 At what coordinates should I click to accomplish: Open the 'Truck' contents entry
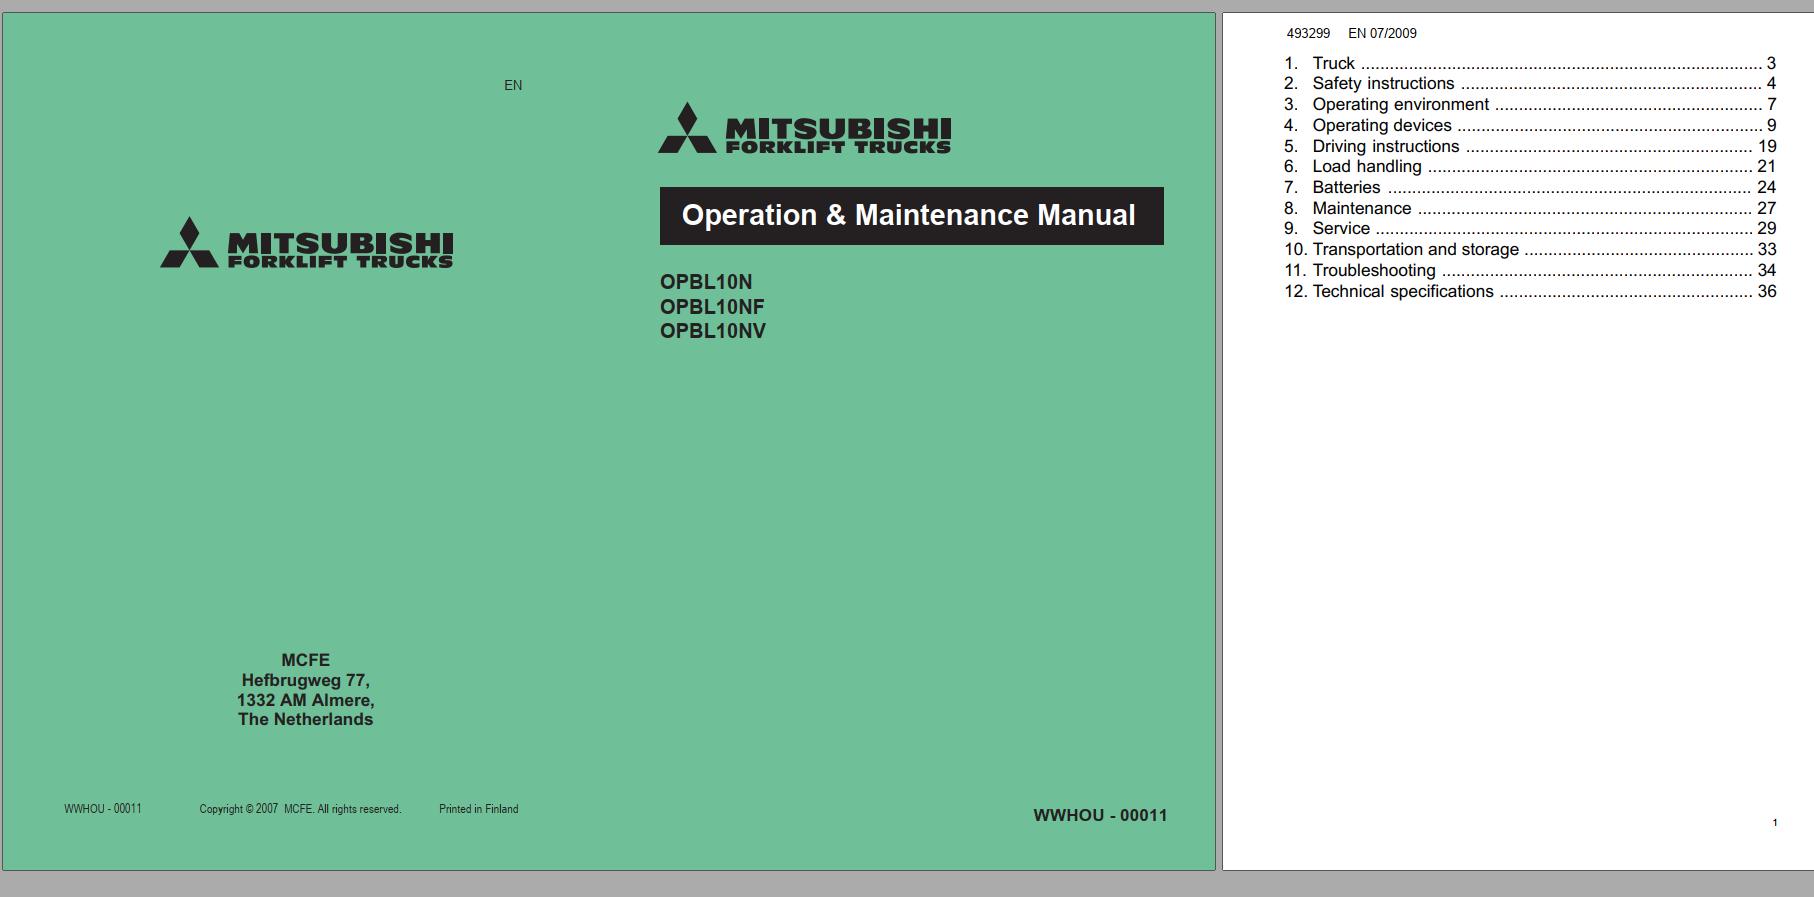point(1530,63)
